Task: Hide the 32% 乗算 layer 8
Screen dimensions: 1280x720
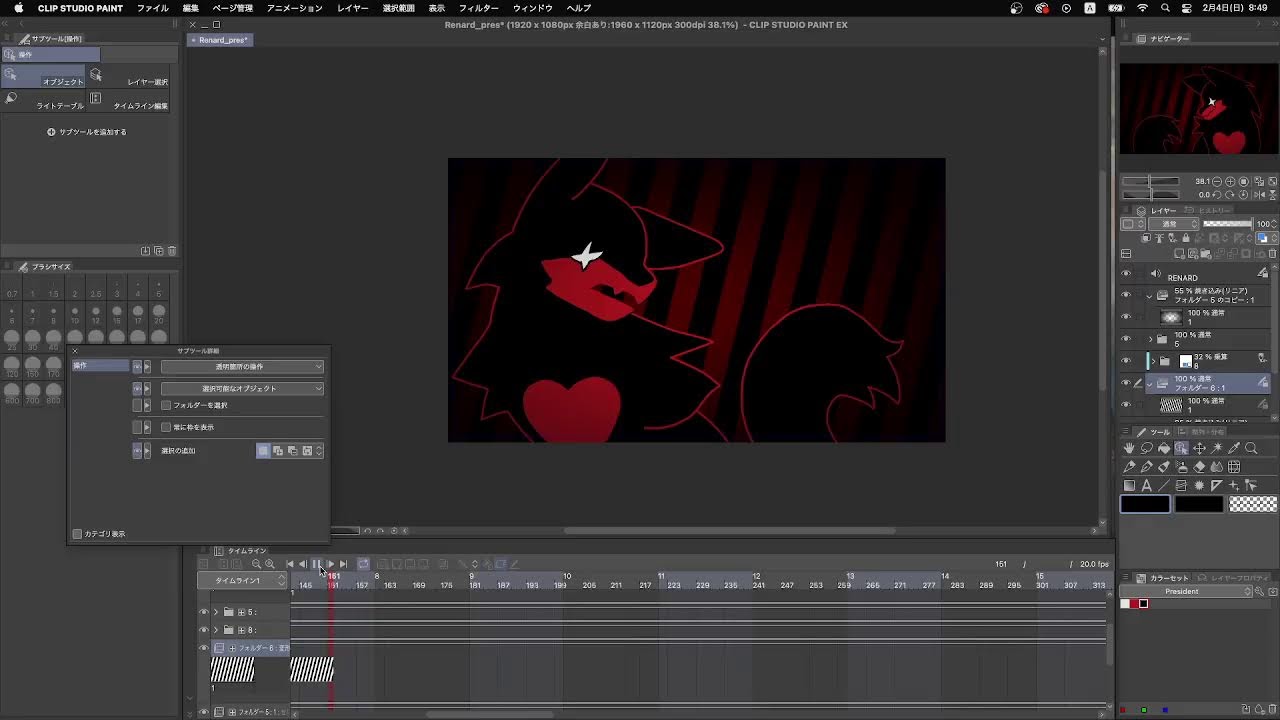Action: pos(1126,361)
